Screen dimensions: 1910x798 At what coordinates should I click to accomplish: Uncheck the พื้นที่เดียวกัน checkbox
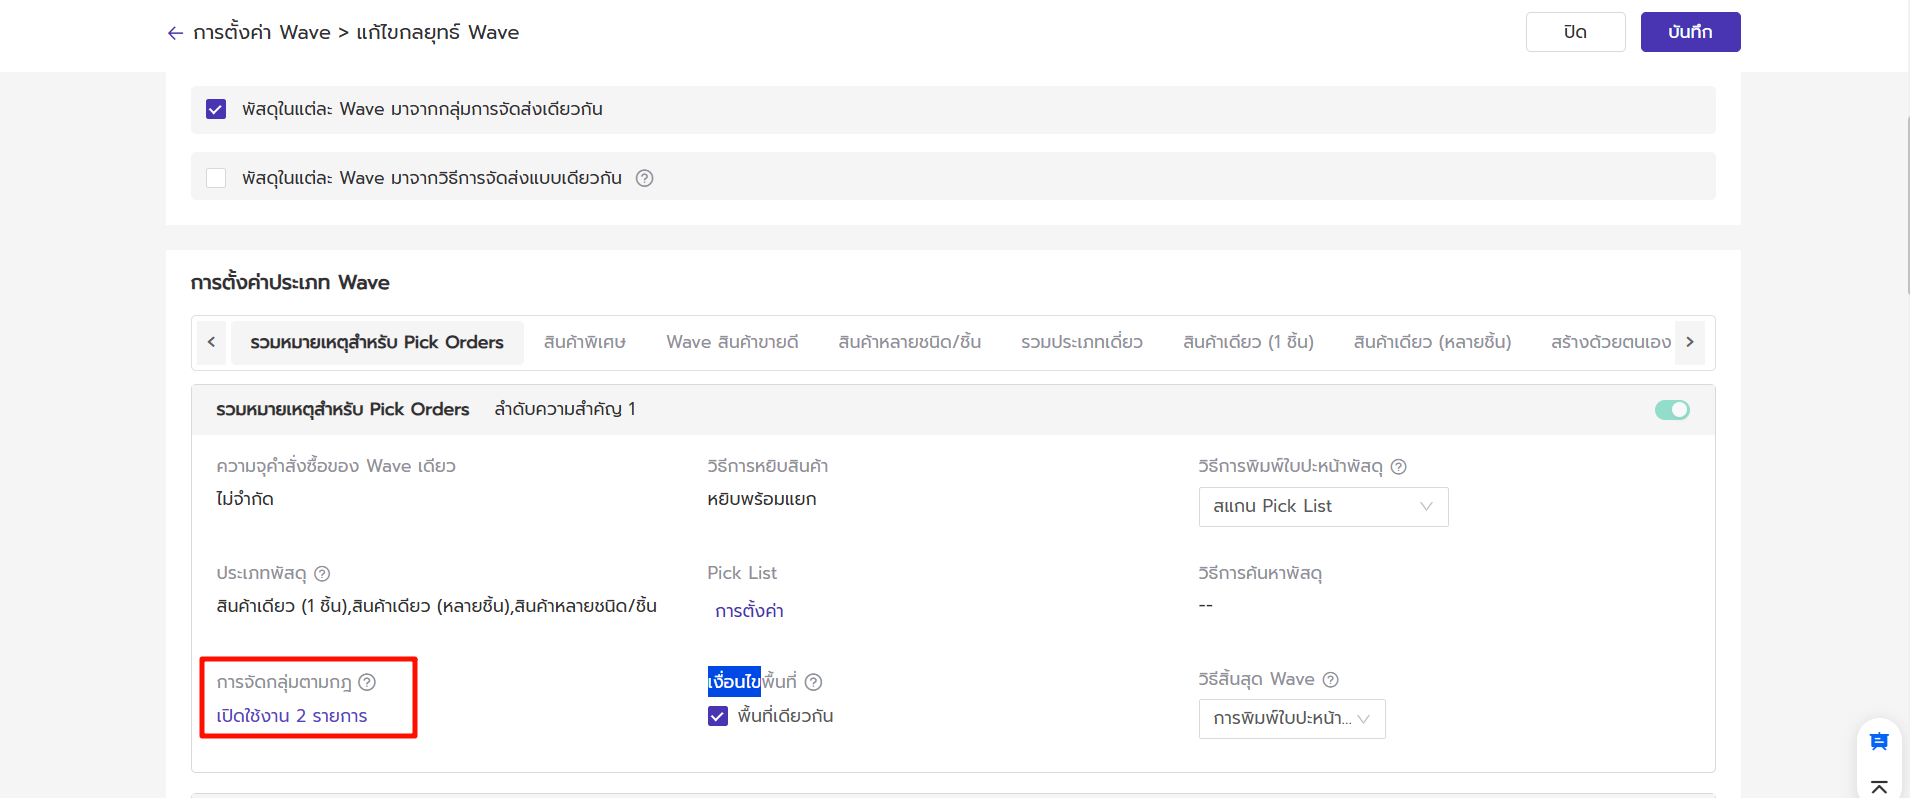(718, 716)
